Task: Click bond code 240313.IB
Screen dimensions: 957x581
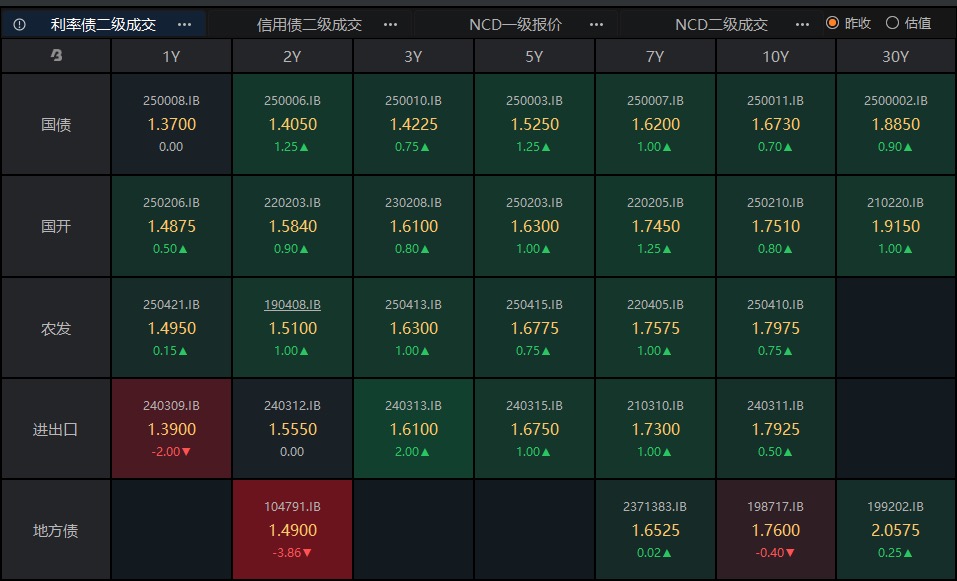Action: coord(413,406)
